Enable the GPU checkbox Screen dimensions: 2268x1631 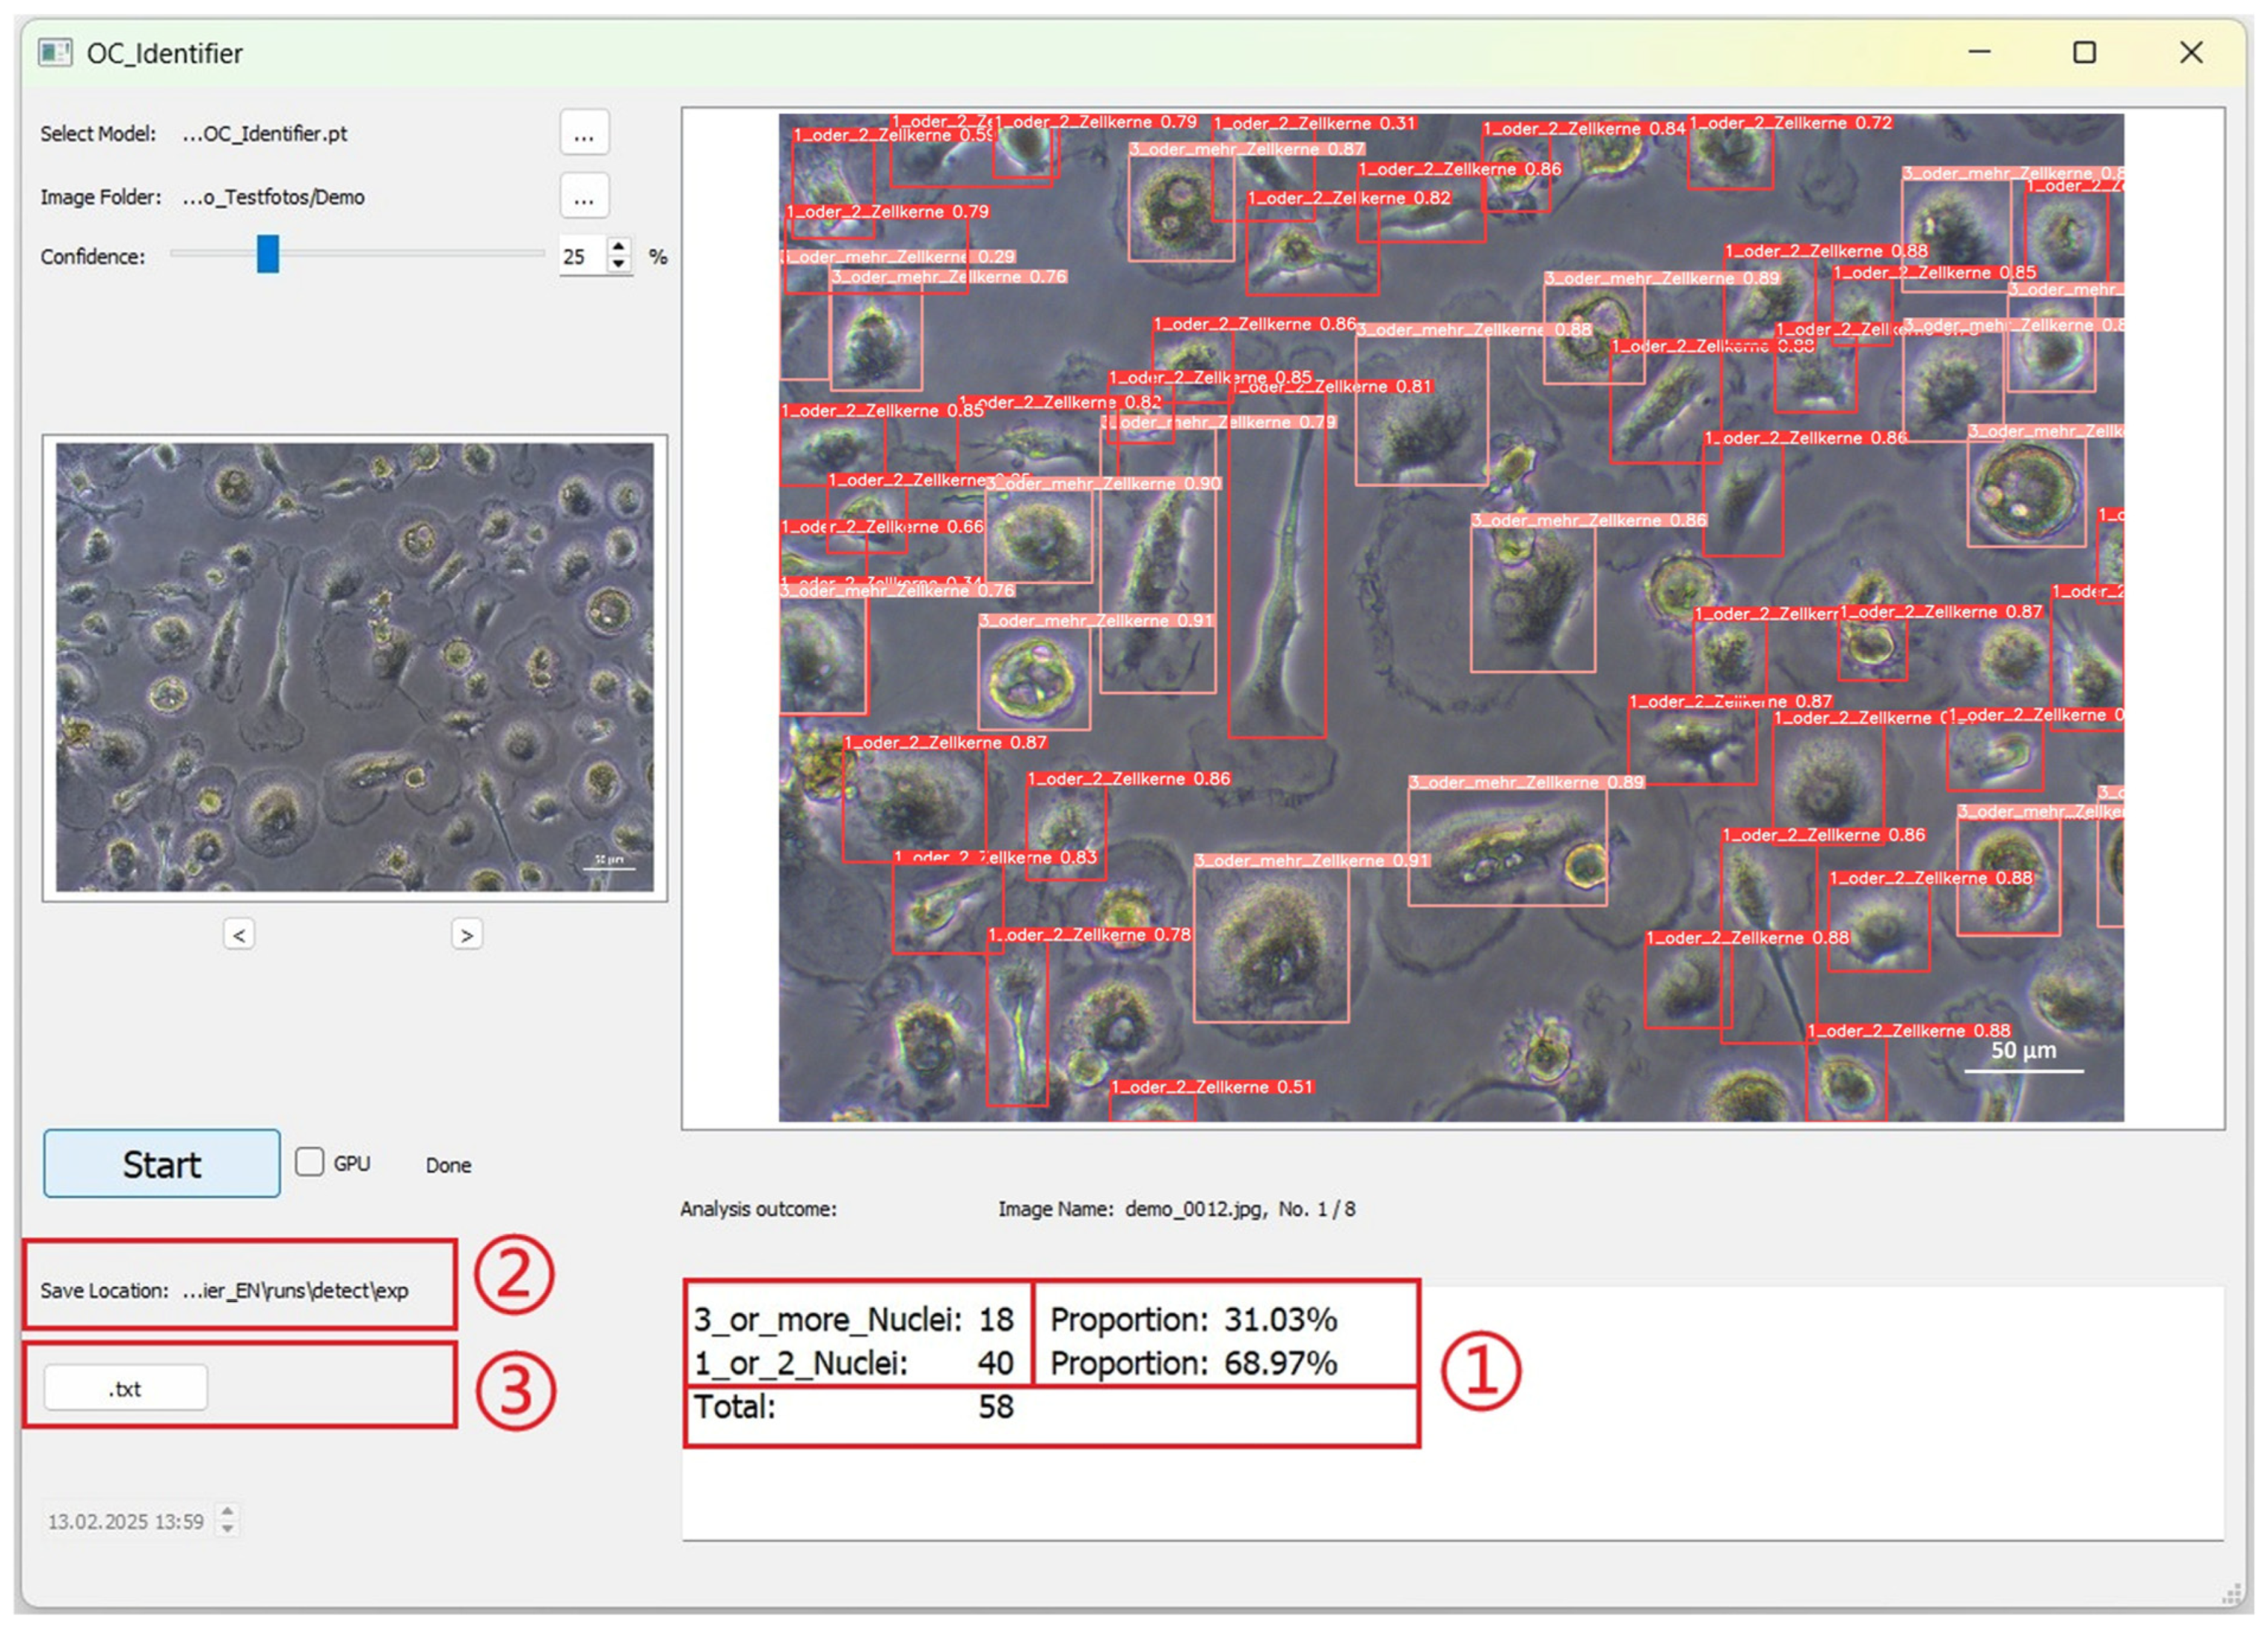click(310, 1162)
